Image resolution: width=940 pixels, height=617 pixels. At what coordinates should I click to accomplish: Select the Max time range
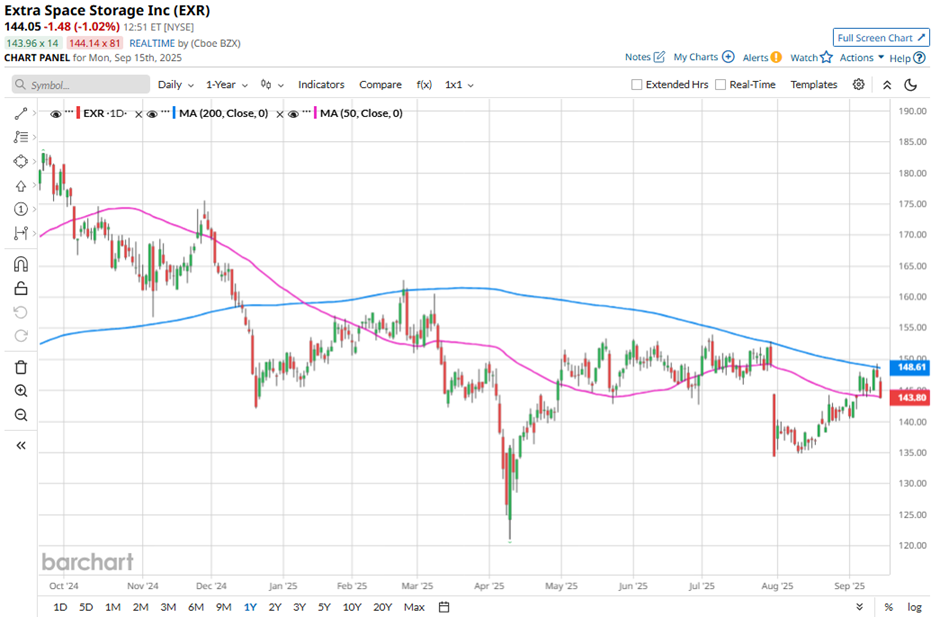click(x=414, y=607)
